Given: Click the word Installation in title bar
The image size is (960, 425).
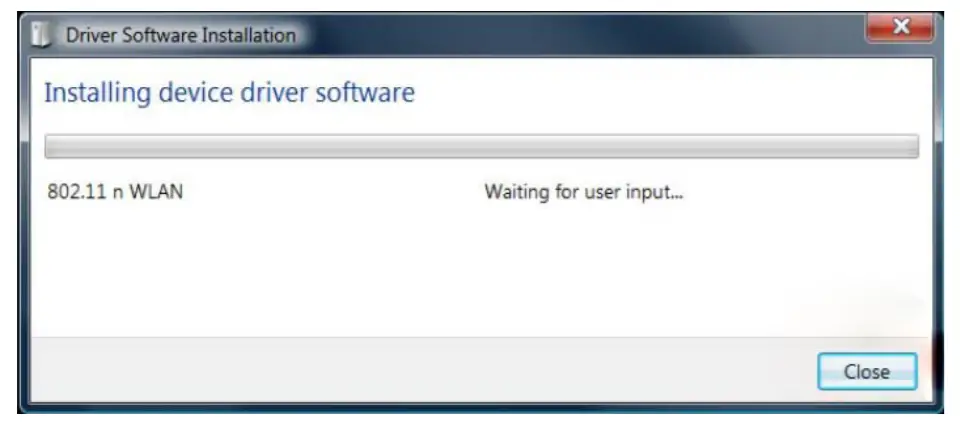Looking at the screenshot, I should tap(249, 36).
